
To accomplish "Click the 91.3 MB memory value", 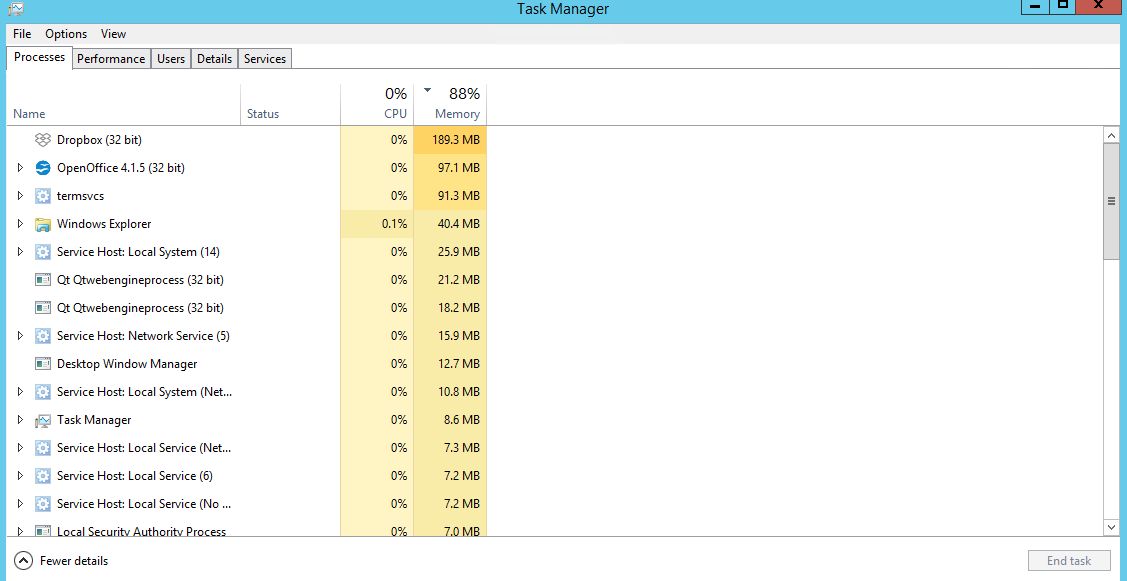I will [459, 196].
